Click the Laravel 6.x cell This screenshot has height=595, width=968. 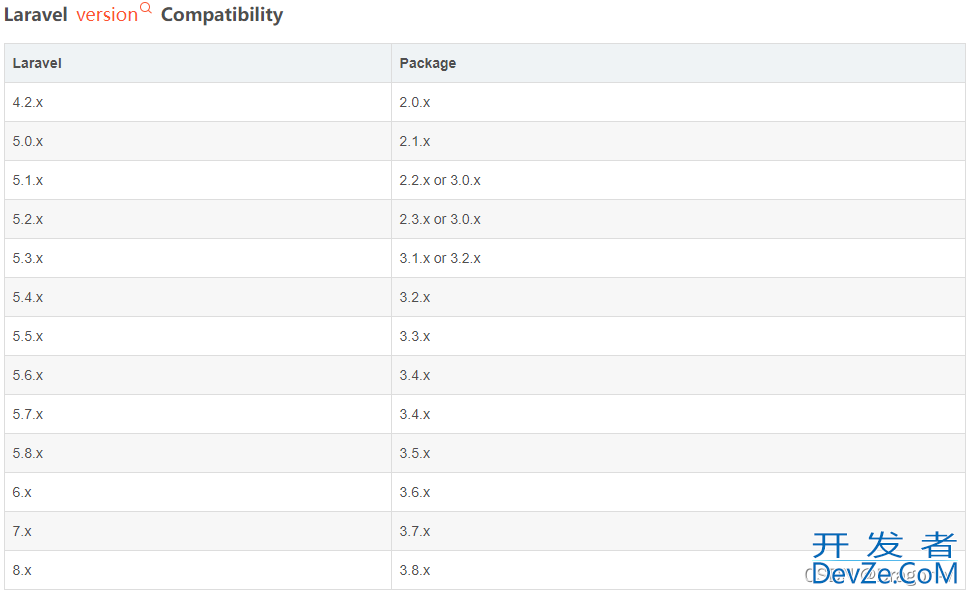coord(22,492)
